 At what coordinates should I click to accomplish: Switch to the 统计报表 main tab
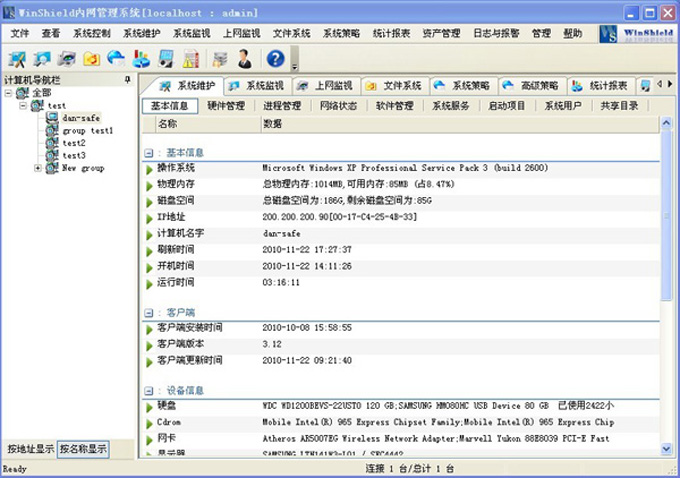coord(601,86)
